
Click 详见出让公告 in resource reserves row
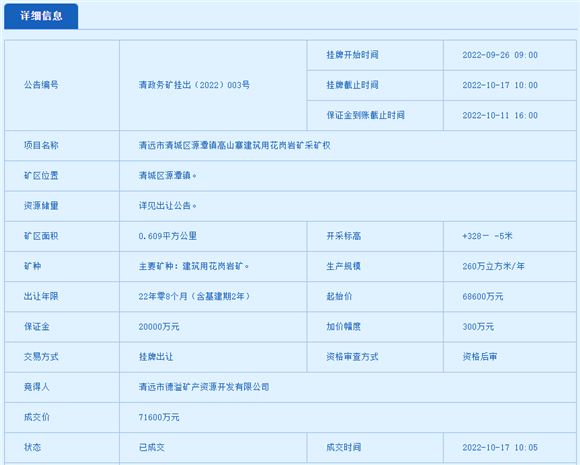tap(165, 206)
